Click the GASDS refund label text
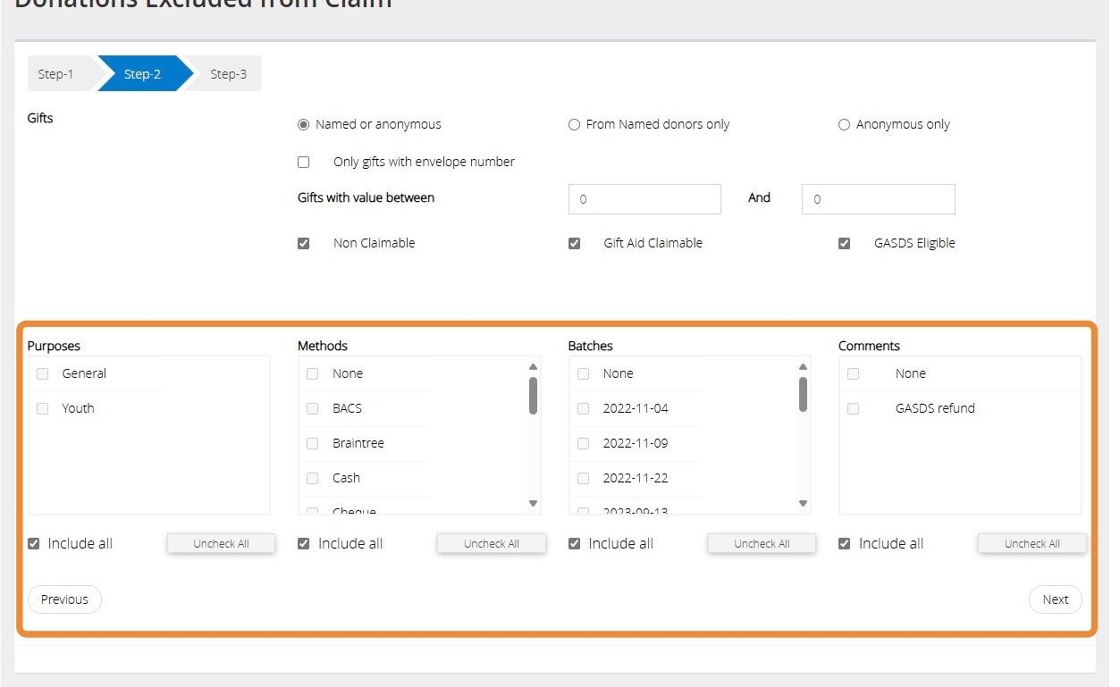Screen dimensions: 1120x687 click(935, 408)
